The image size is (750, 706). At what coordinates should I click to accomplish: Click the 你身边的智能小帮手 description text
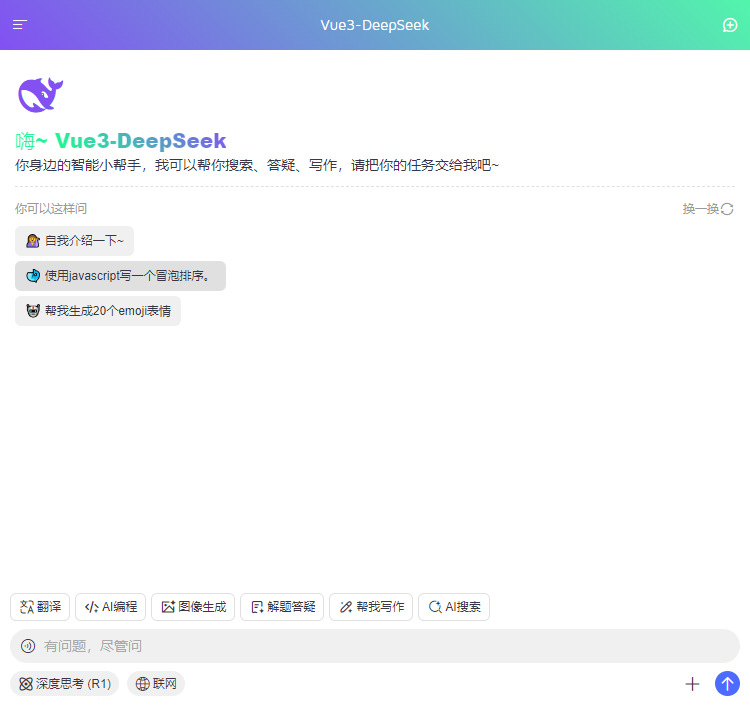pos(257,165)
